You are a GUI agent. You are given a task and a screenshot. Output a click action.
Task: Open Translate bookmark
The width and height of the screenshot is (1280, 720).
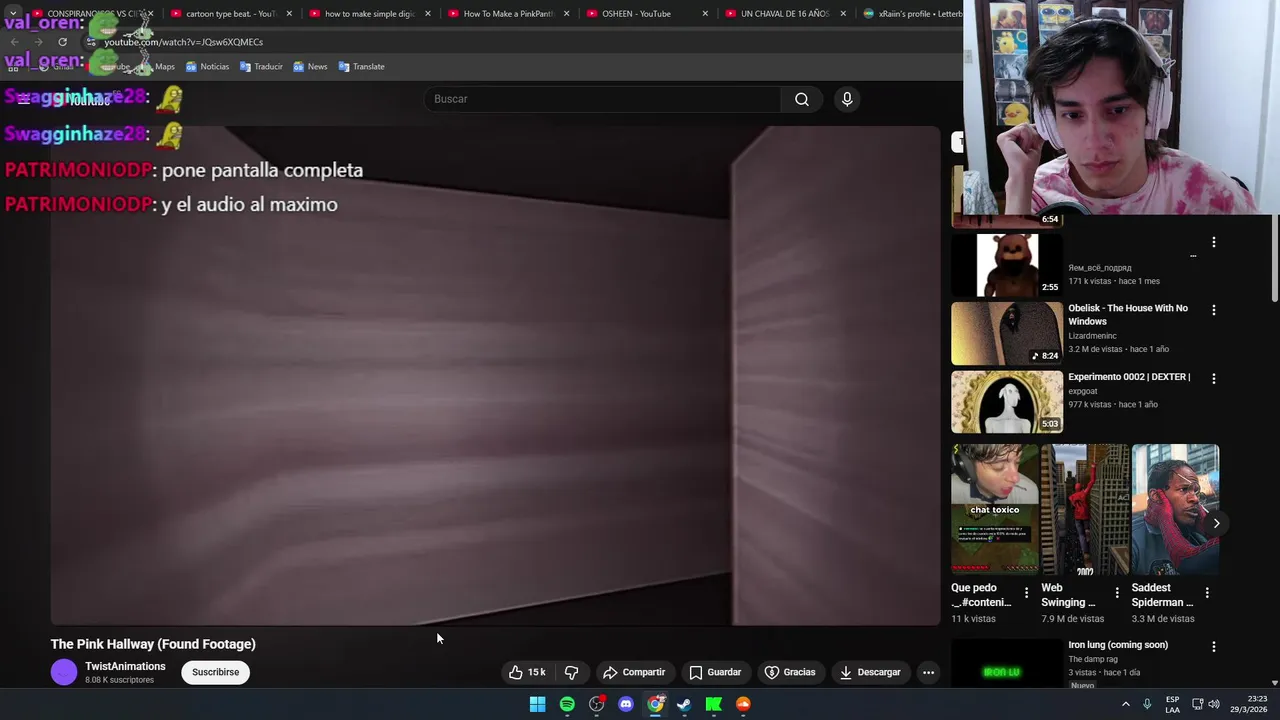[x=361, y=67]
